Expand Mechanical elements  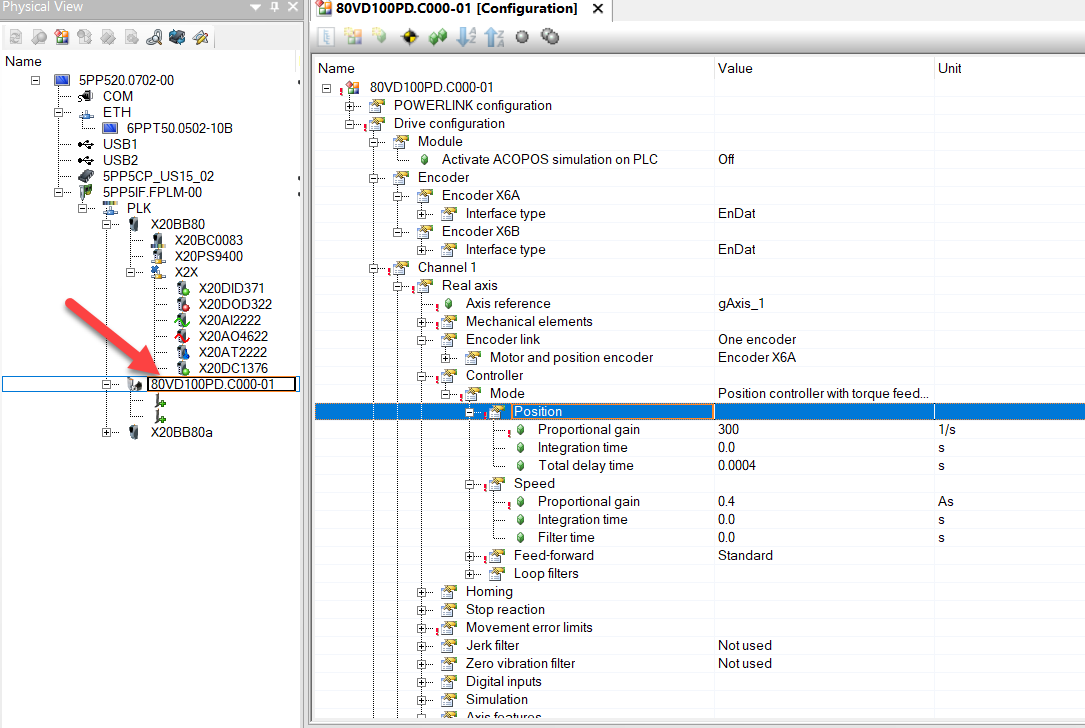(x=422, y=322)
